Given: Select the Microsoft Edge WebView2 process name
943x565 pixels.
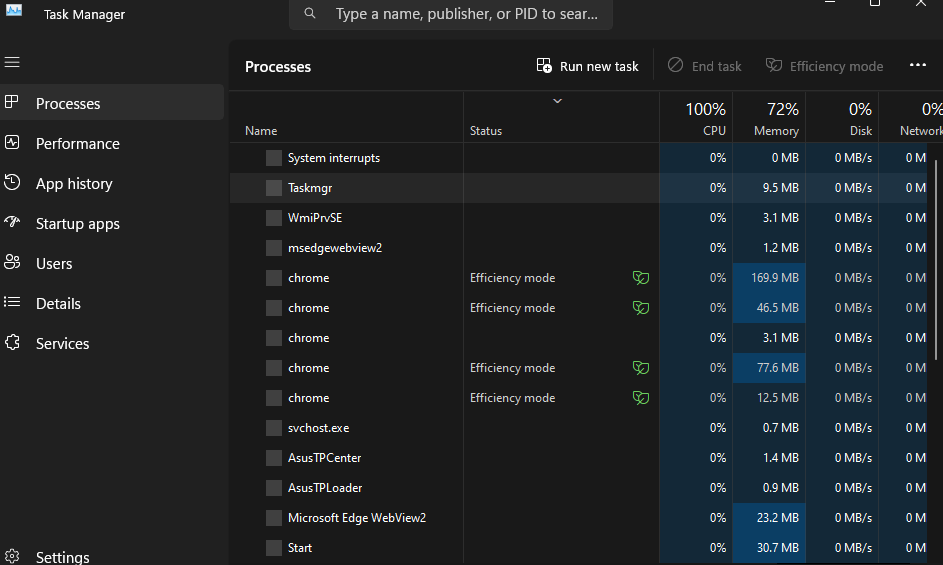Looking at the screenshot, I should (357, 518).
